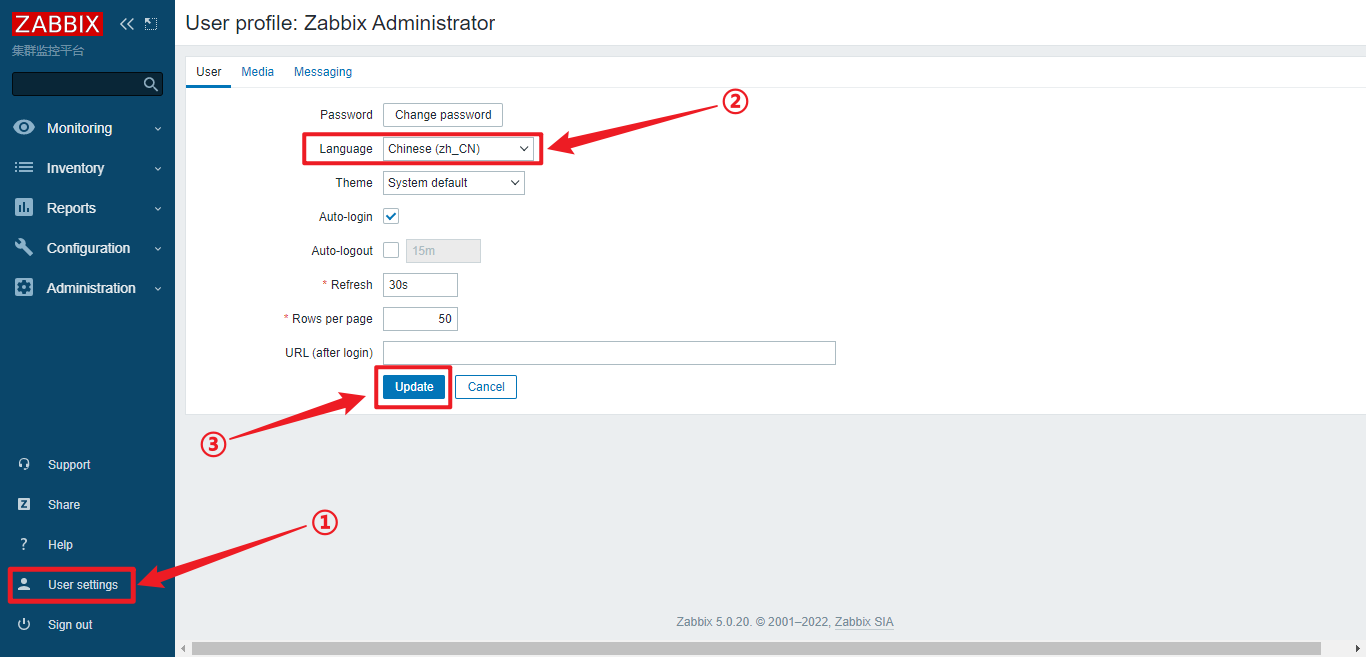Click the Change password button

coord(443,115)
